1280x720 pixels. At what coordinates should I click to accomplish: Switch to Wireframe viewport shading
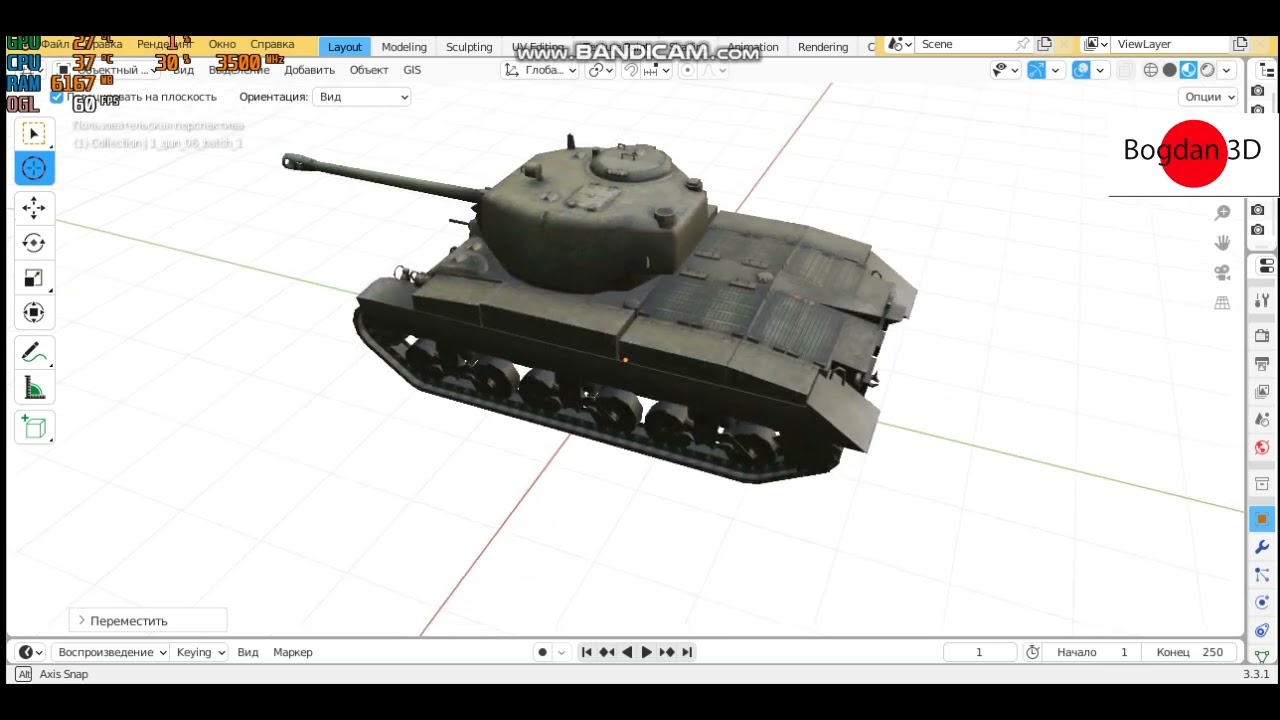tap(1150, 70)
